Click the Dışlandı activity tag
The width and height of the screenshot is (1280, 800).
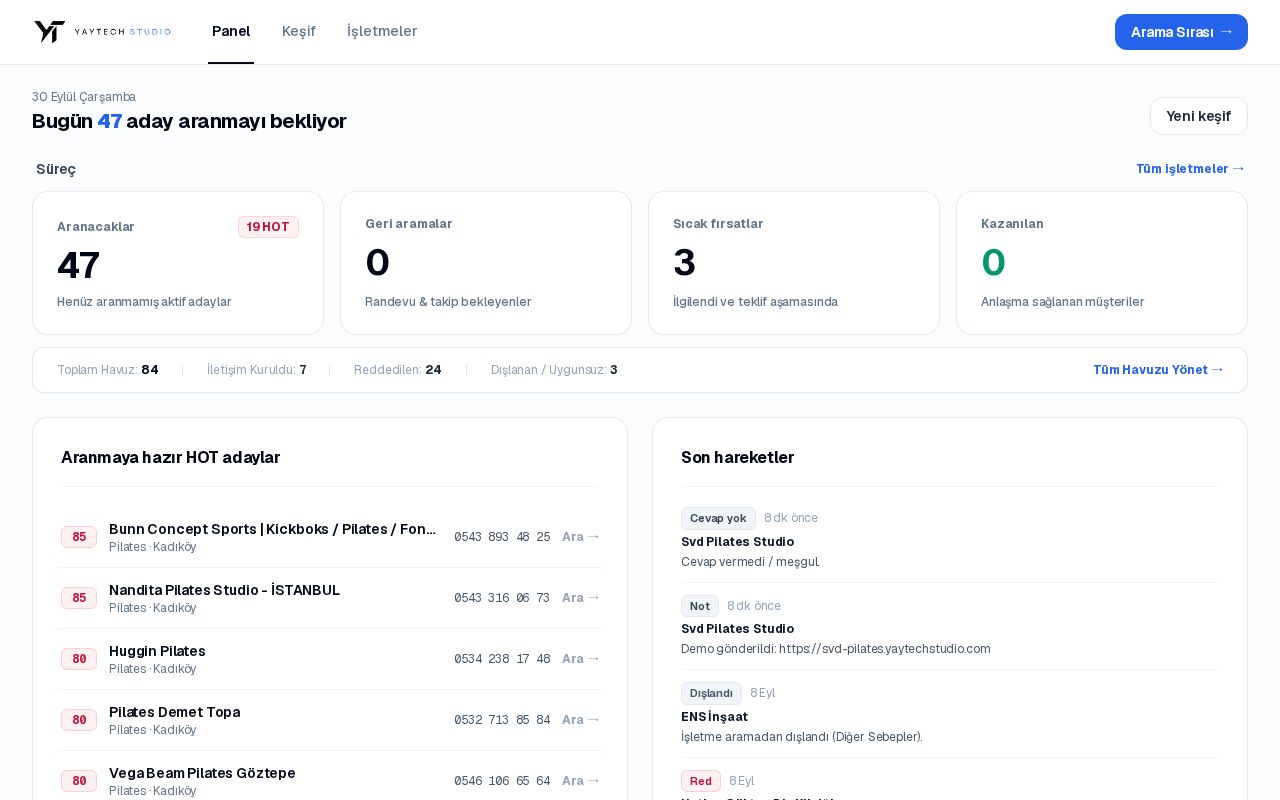[711, 693]
